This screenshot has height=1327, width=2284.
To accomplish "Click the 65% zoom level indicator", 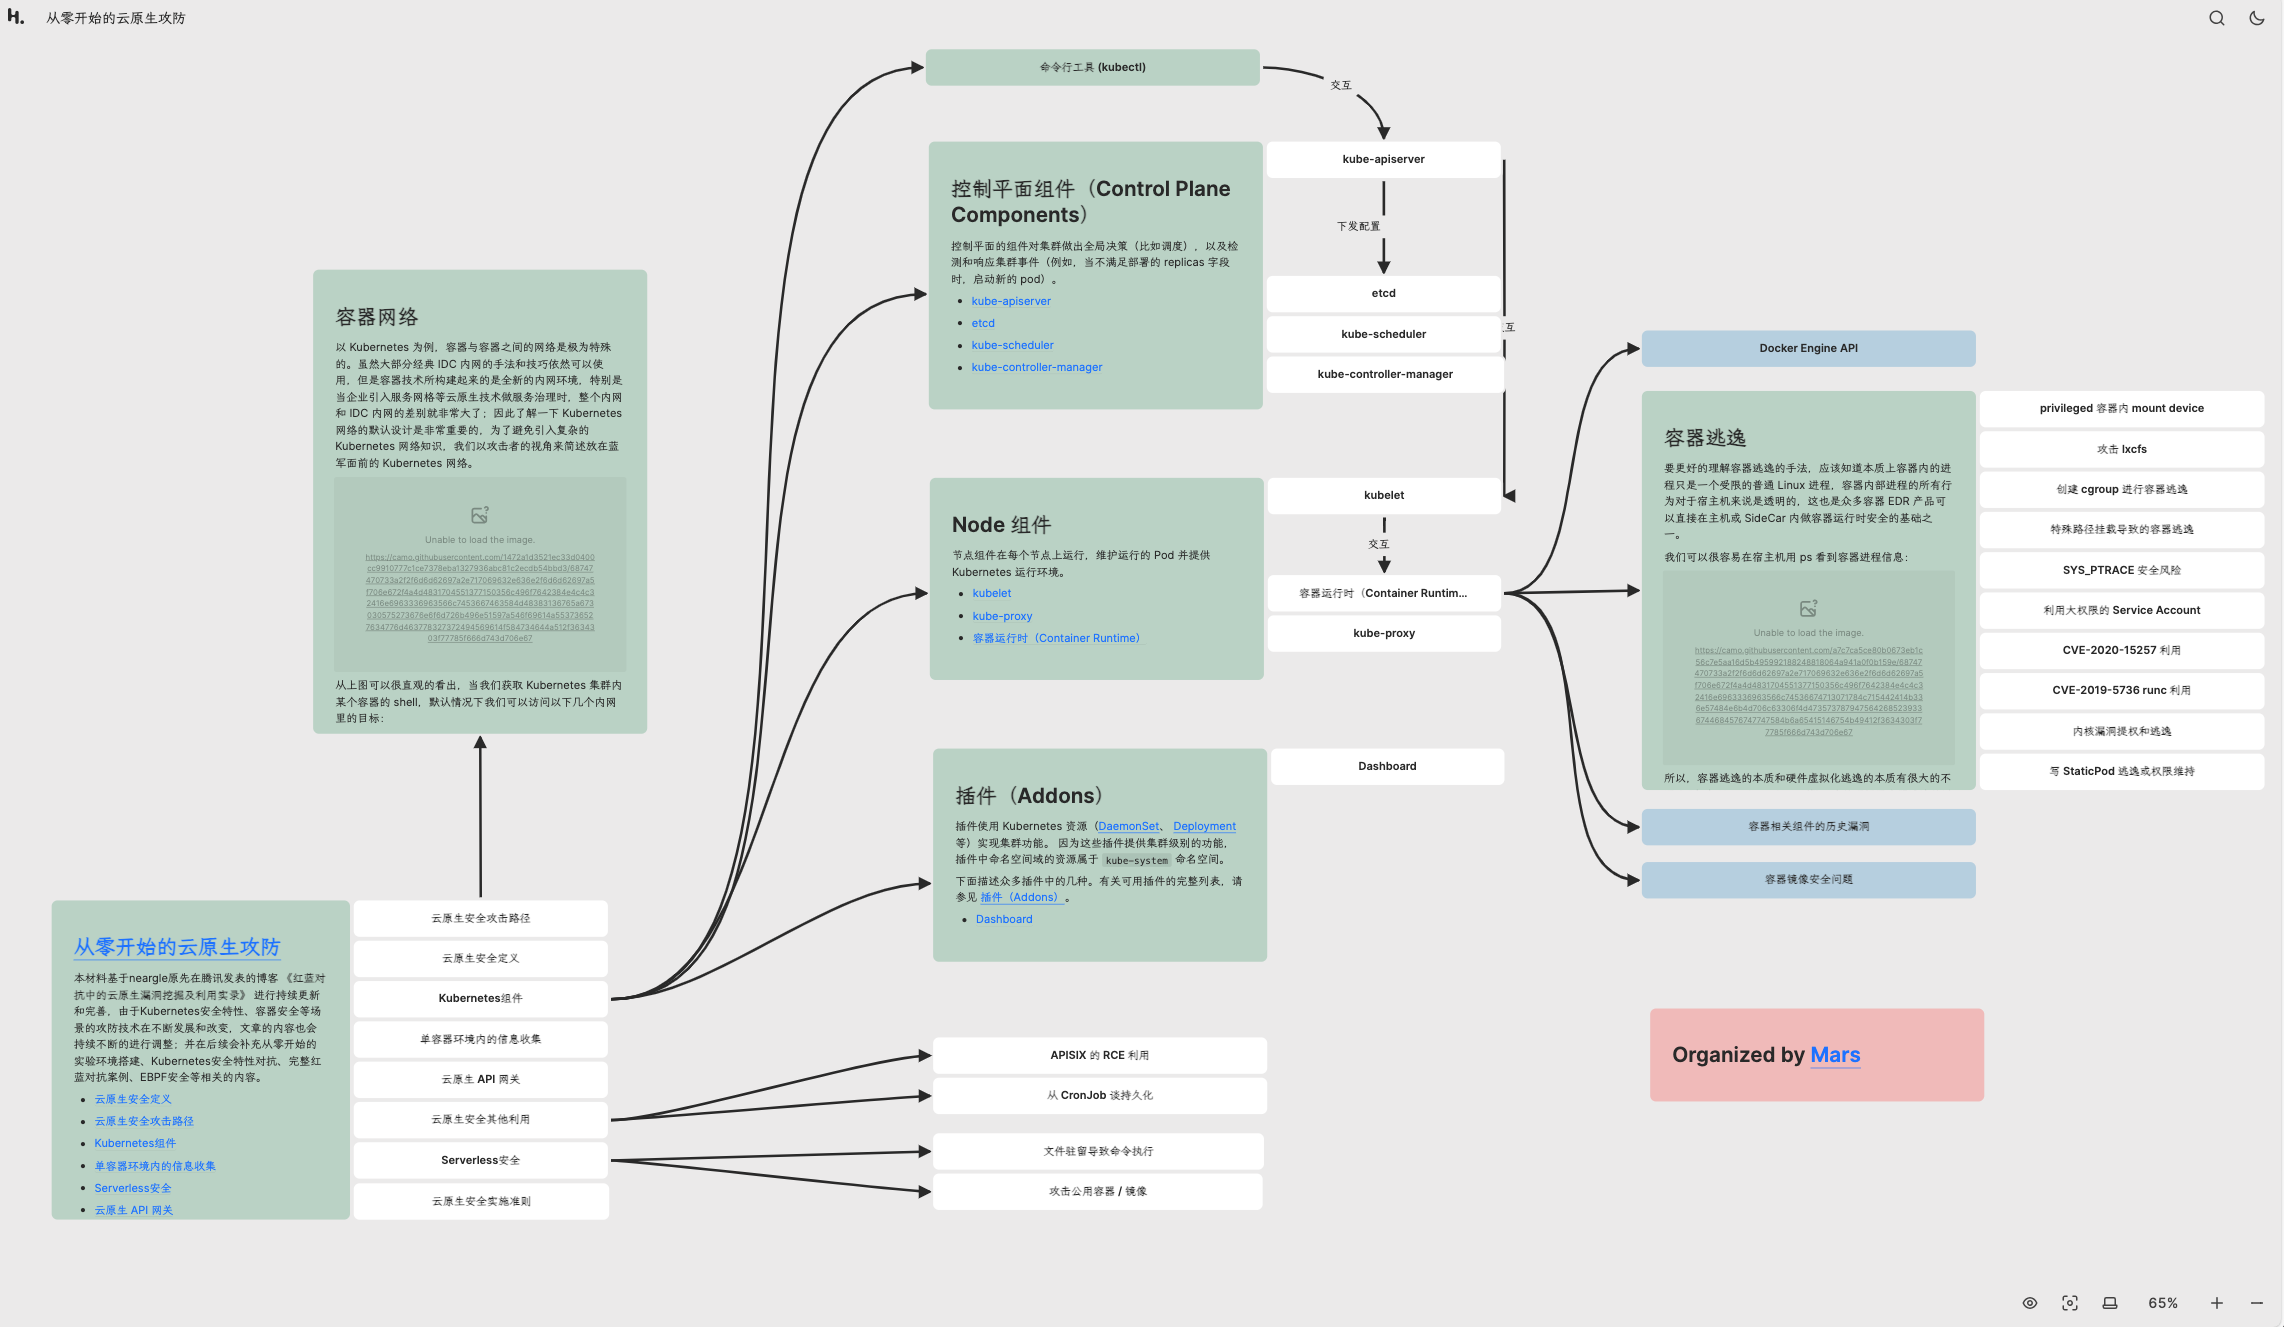I will click(2162, 1303).
